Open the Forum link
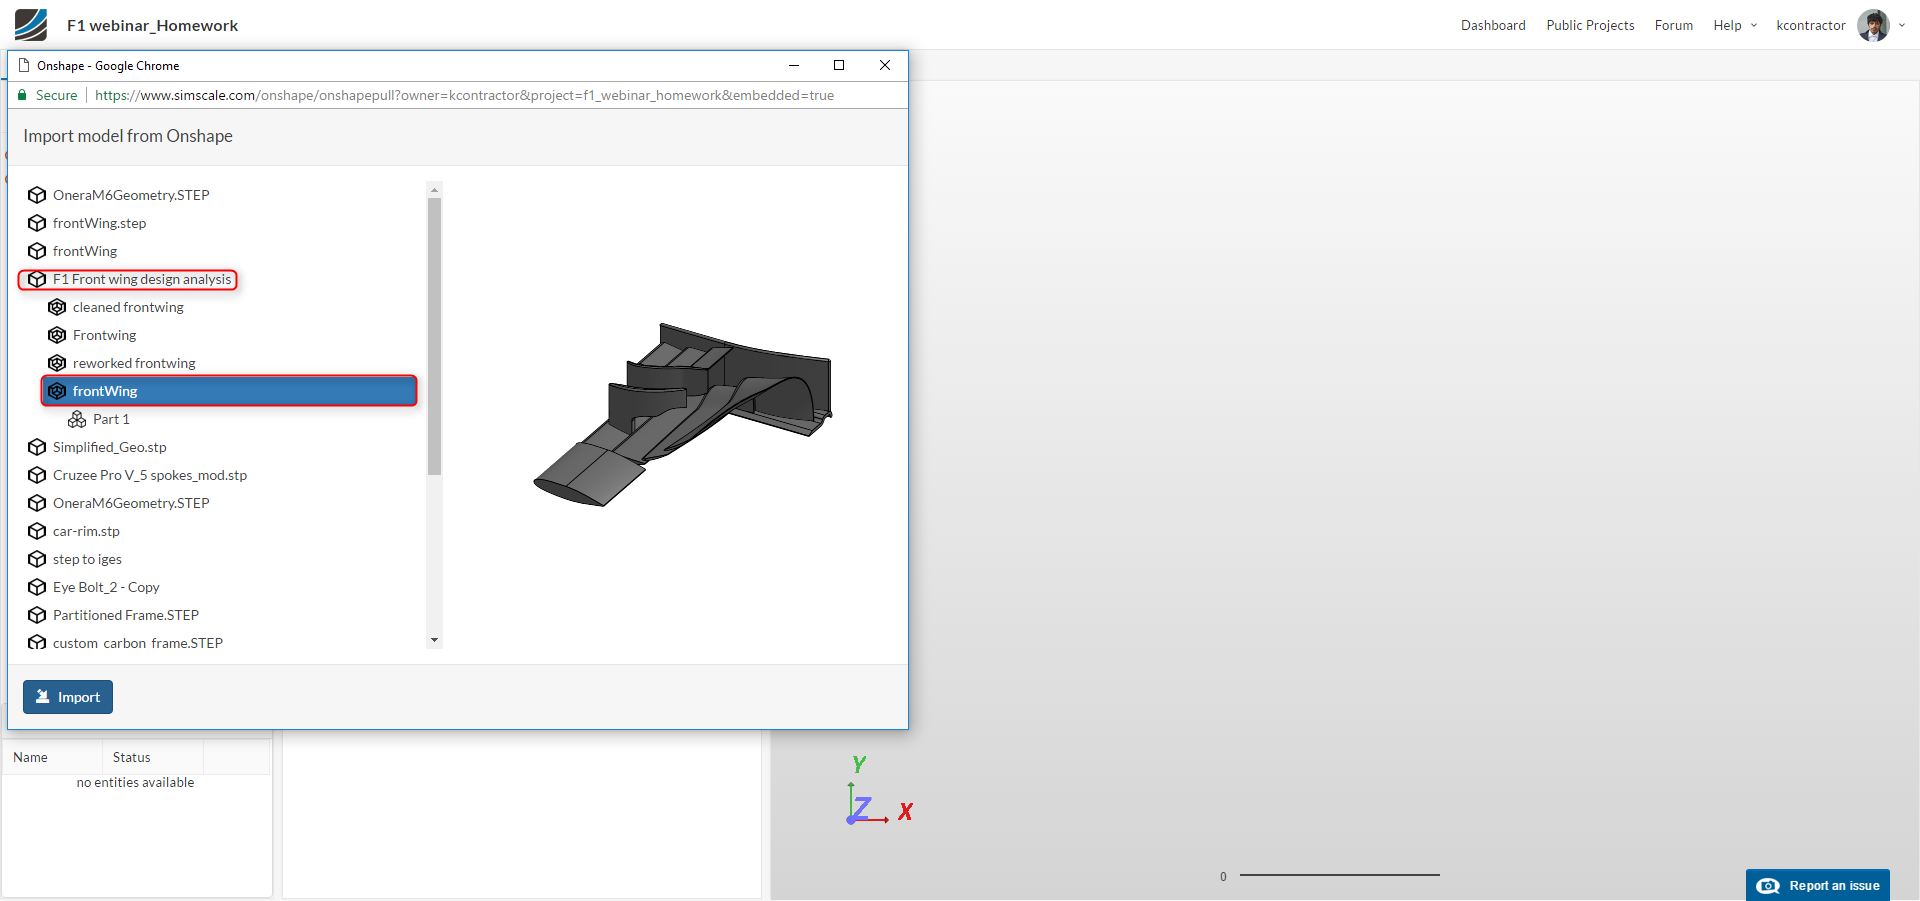Screen dimensions: 1920x901 pos(1674,25)
